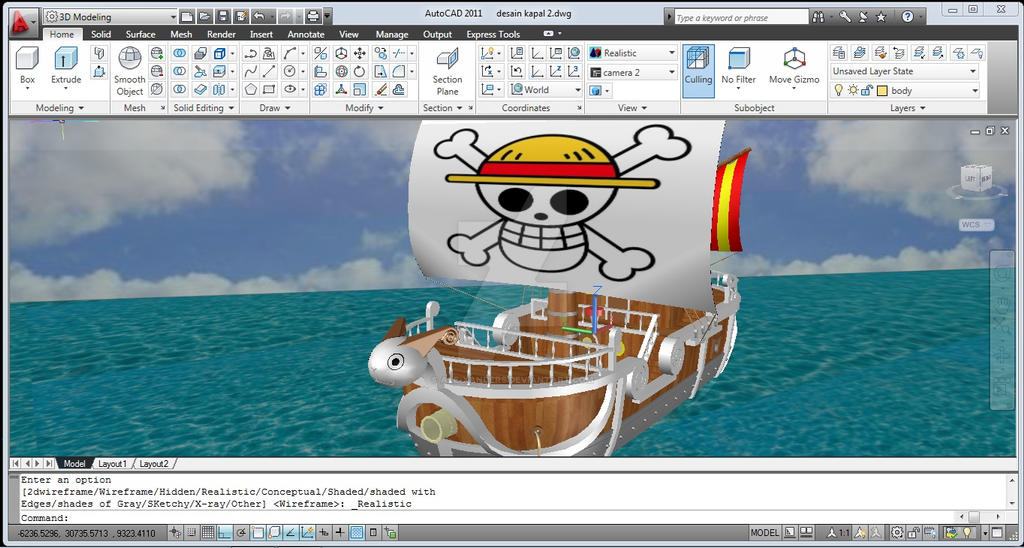
Task: Expand the Modify panel
Action: pos(364,108)
